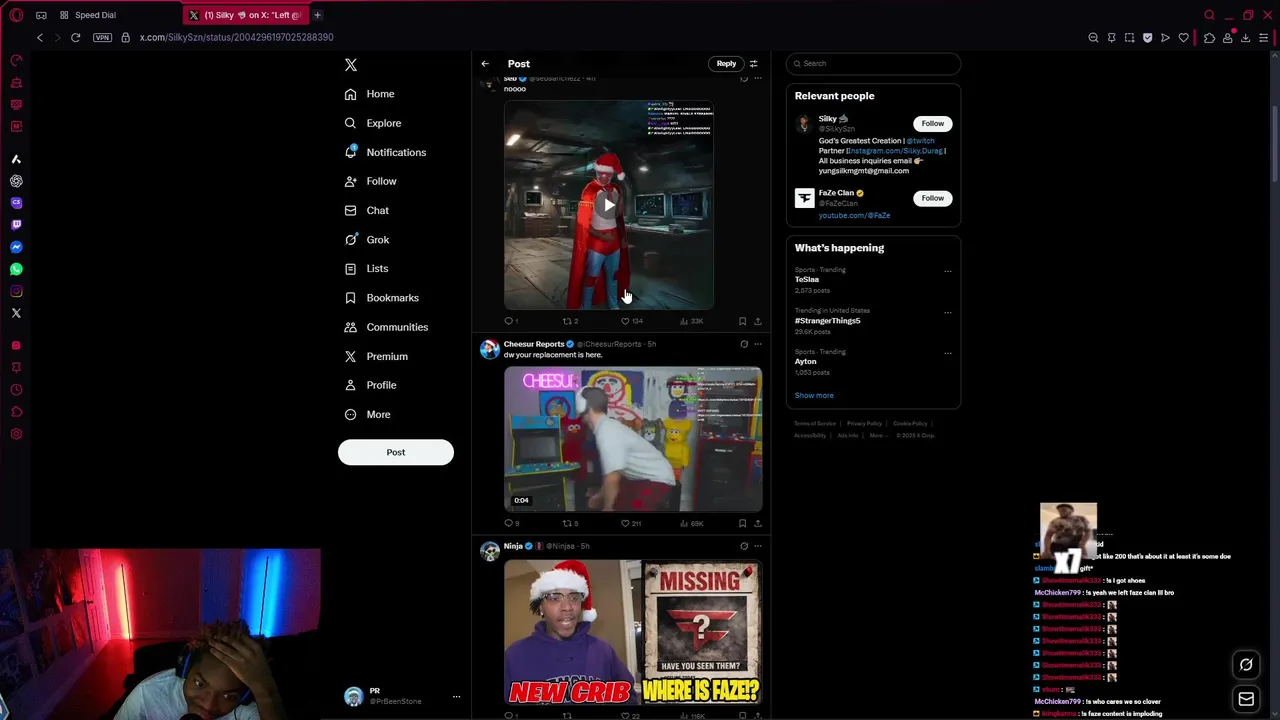
Task: Open more options for #StrangerThings5 trend
Action: tap(948, 312)
